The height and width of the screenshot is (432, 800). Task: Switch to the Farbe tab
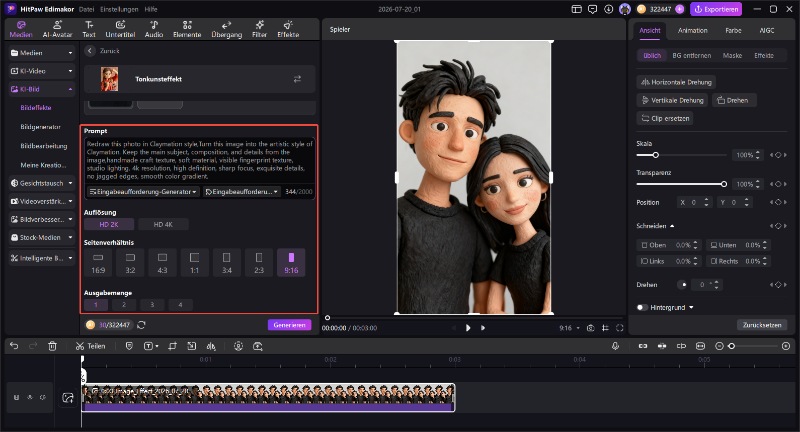(733, 31)
